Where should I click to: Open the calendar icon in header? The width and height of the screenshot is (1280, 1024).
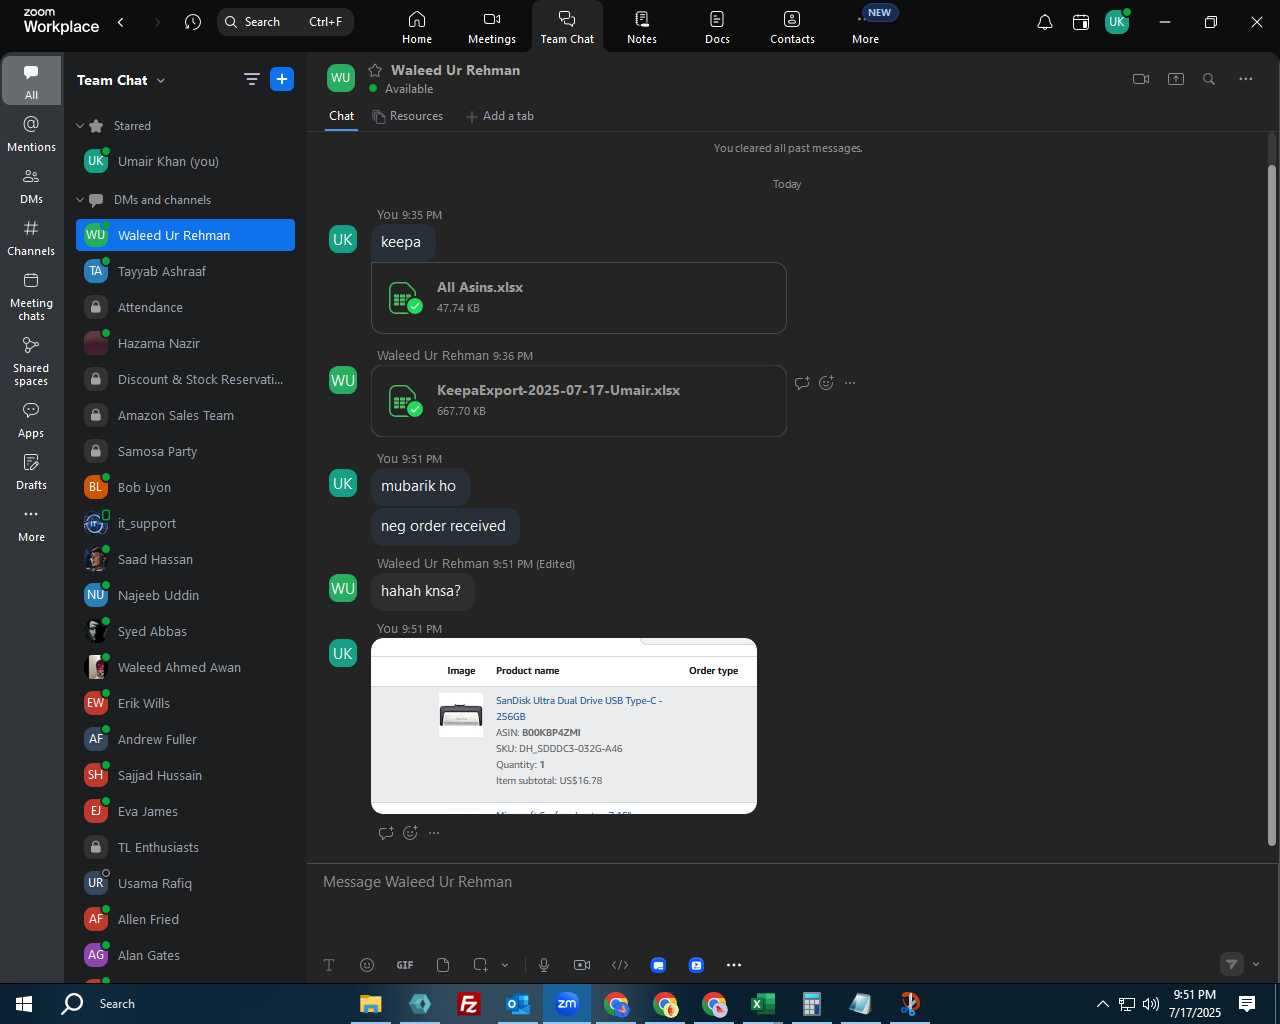[1081, 22]
